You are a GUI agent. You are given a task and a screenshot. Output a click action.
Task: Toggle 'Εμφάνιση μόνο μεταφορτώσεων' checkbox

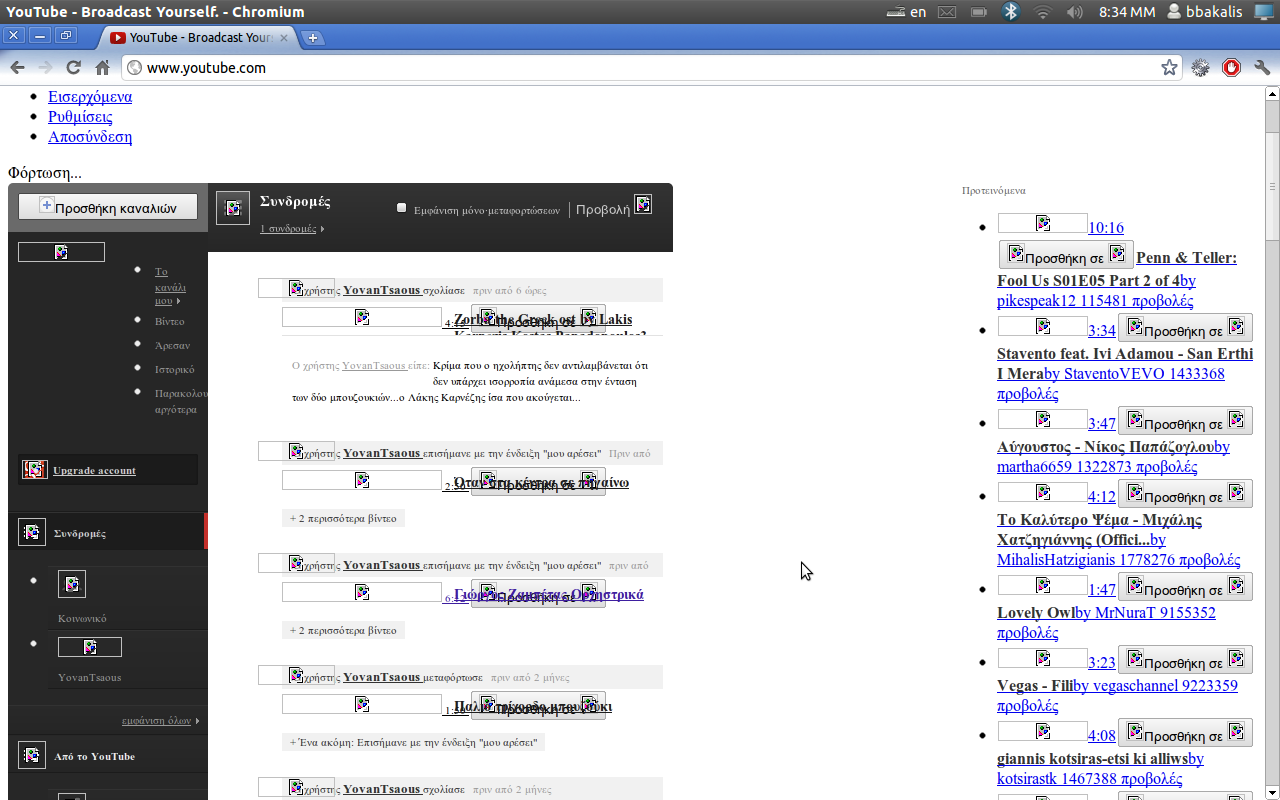click(x=402, y=208)
